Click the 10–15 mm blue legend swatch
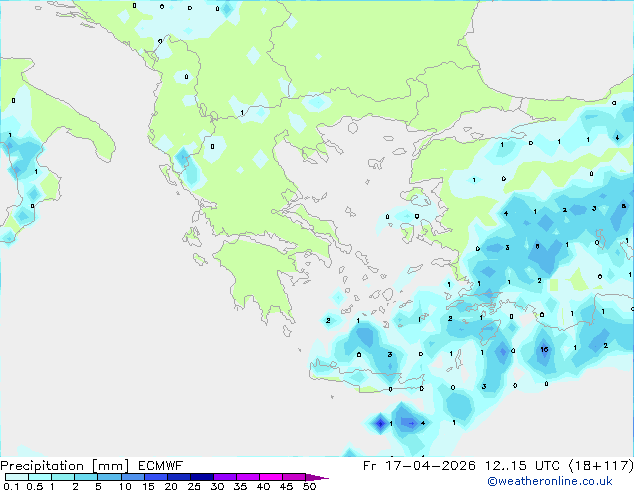This screenshot has height=490, width=634. (132, 477)
